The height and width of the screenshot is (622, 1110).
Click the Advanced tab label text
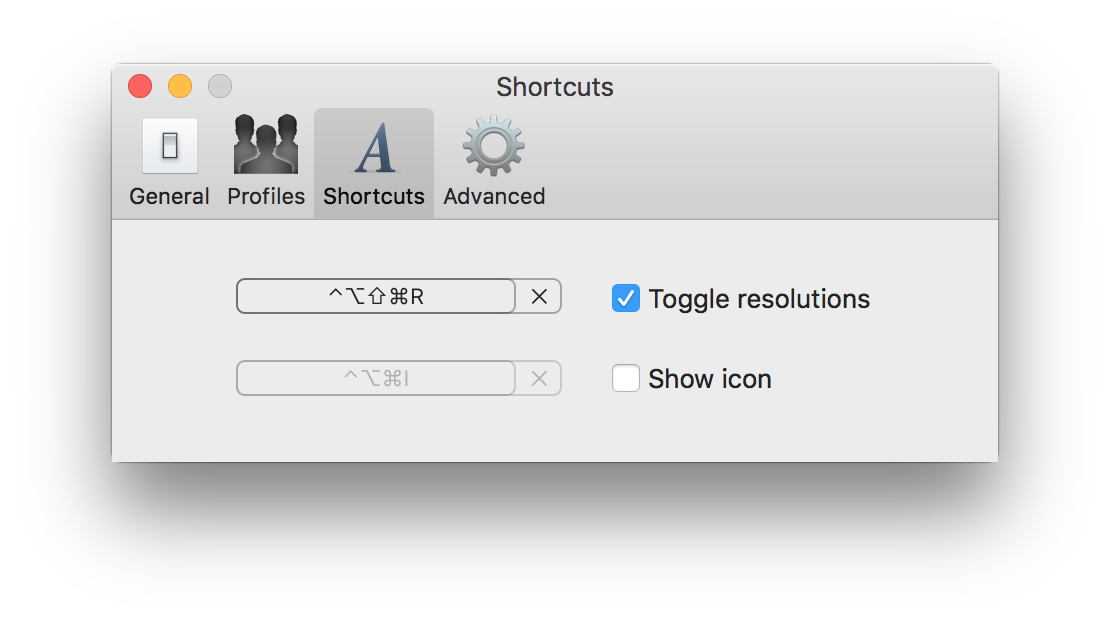(x=494, y=196)
